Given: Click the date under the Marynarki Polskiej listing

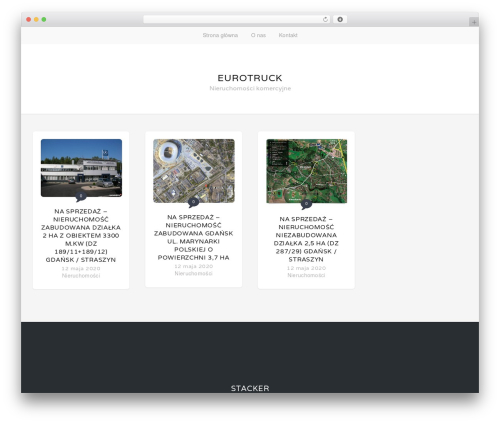Looking at the screenshot, I should 193,266.
